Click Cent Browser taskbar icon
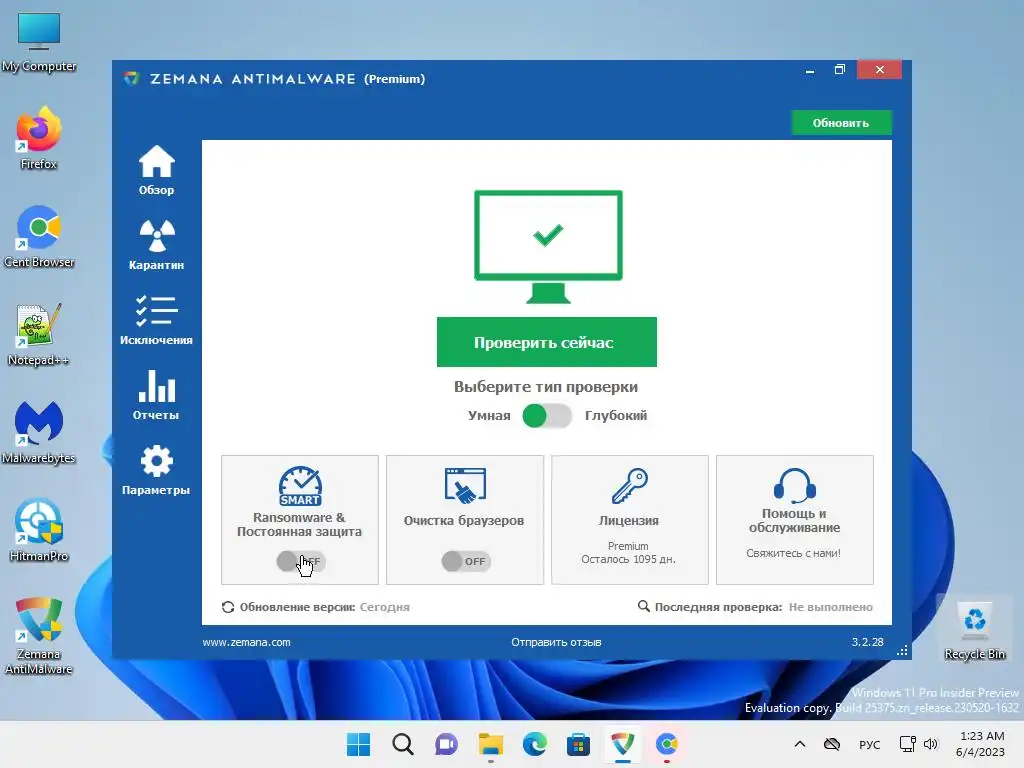Image resolution: width=1024 pixels, height=768 pixels. click(x=666, y=744)
